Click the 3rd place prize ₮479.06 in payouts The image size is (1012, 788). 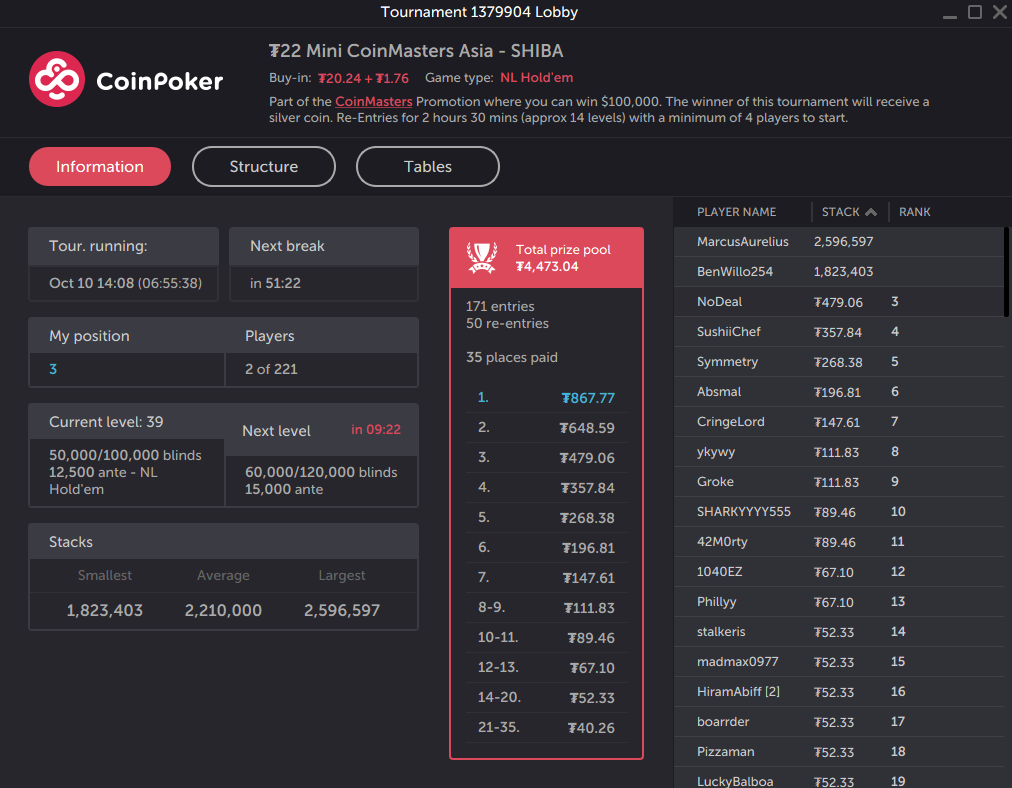point(586,458)
